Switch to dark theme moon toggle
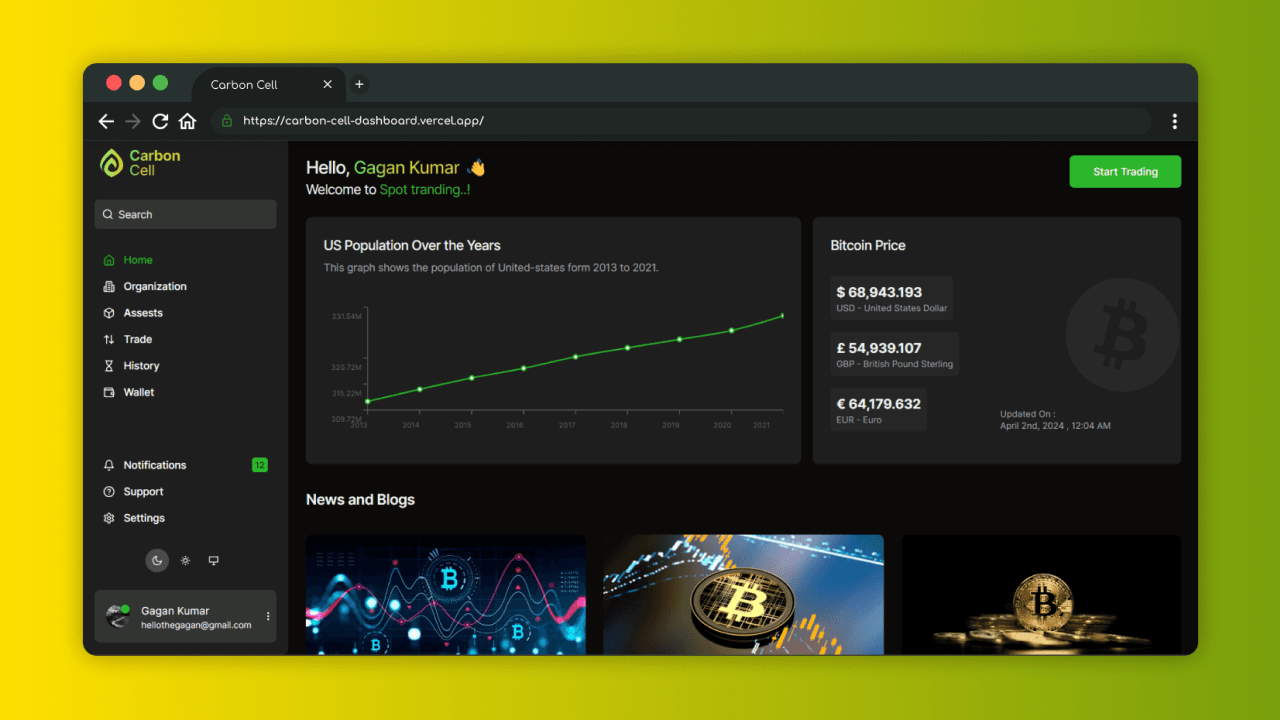This screenshot has width=1280, height=720. (x=157, y=561)
